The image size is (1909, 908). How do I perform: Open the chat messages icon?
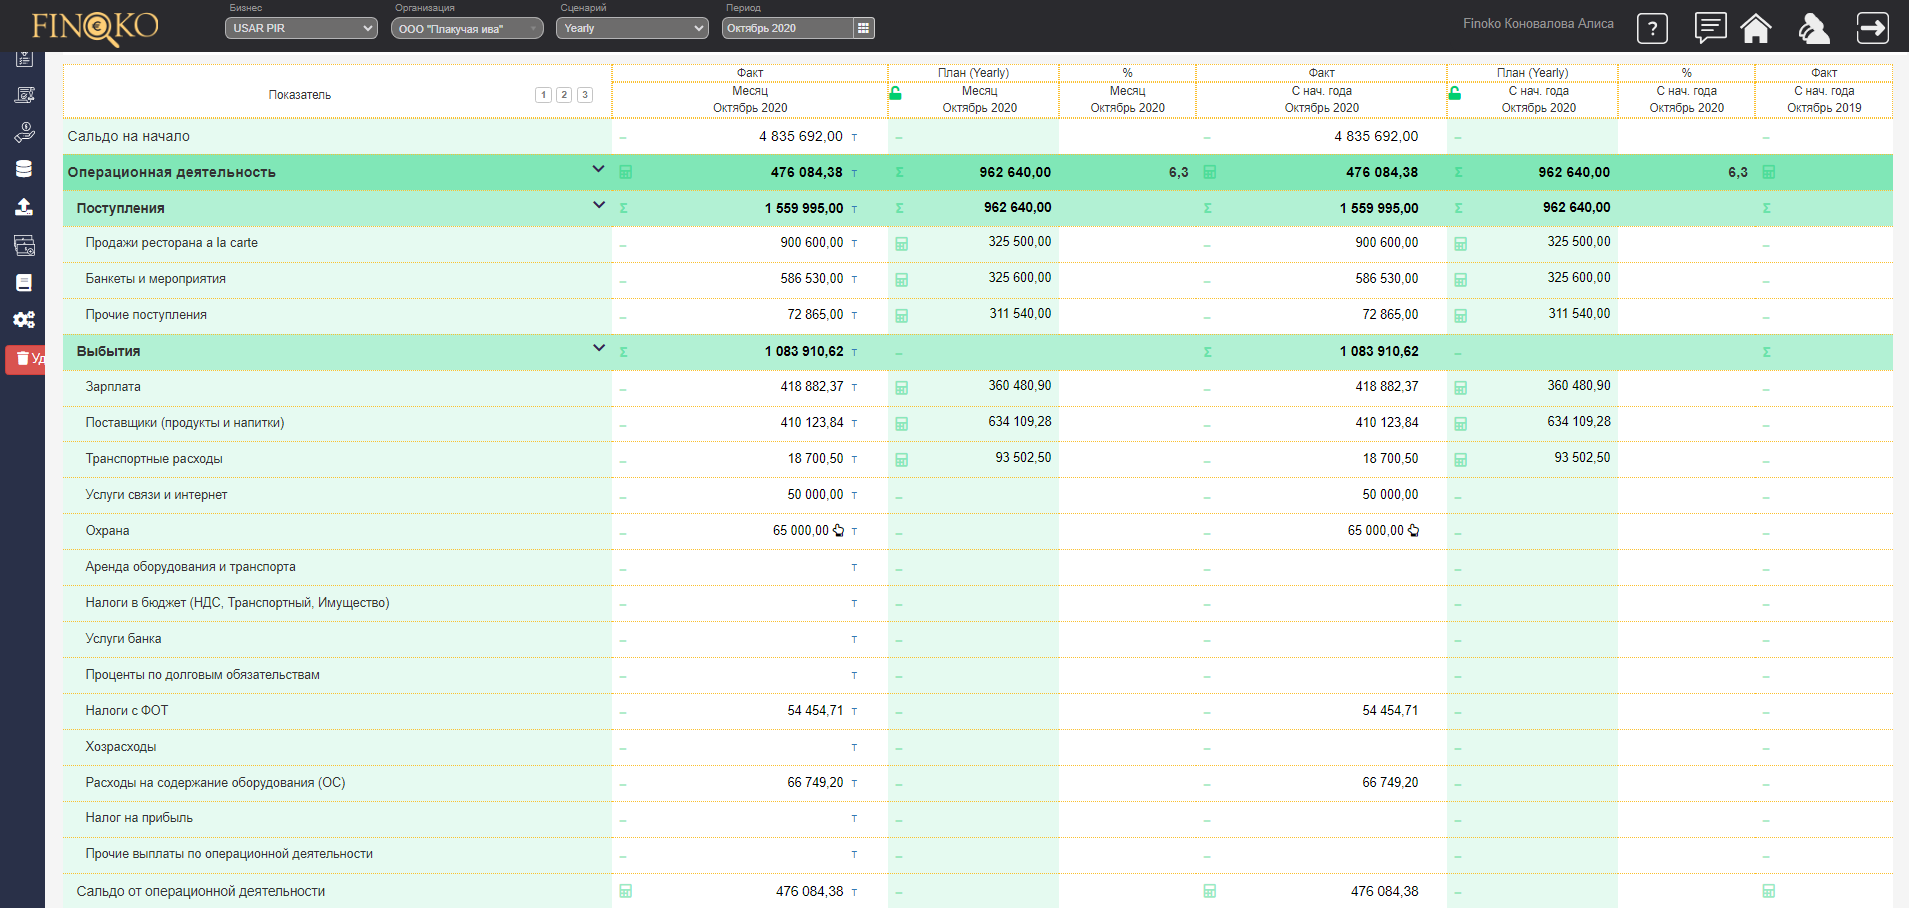tap(1710, 28)
